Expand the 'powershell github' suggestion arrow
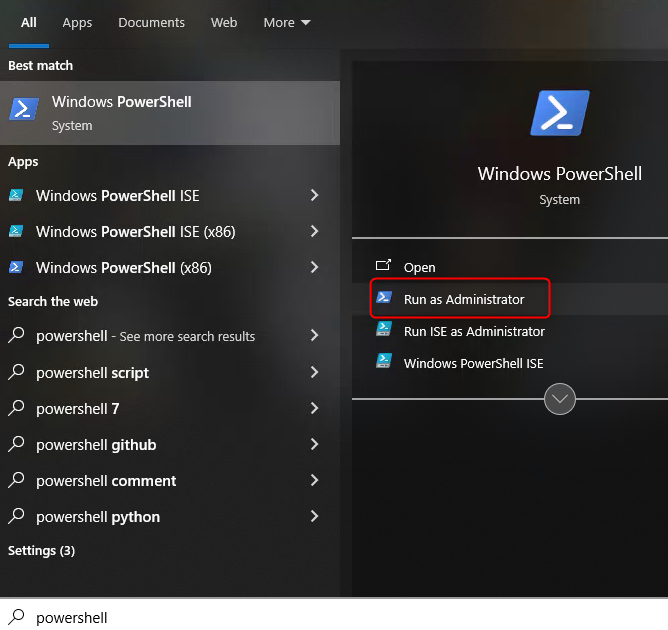The height and width of the screenshot is (630, 668). pos(314,444)
